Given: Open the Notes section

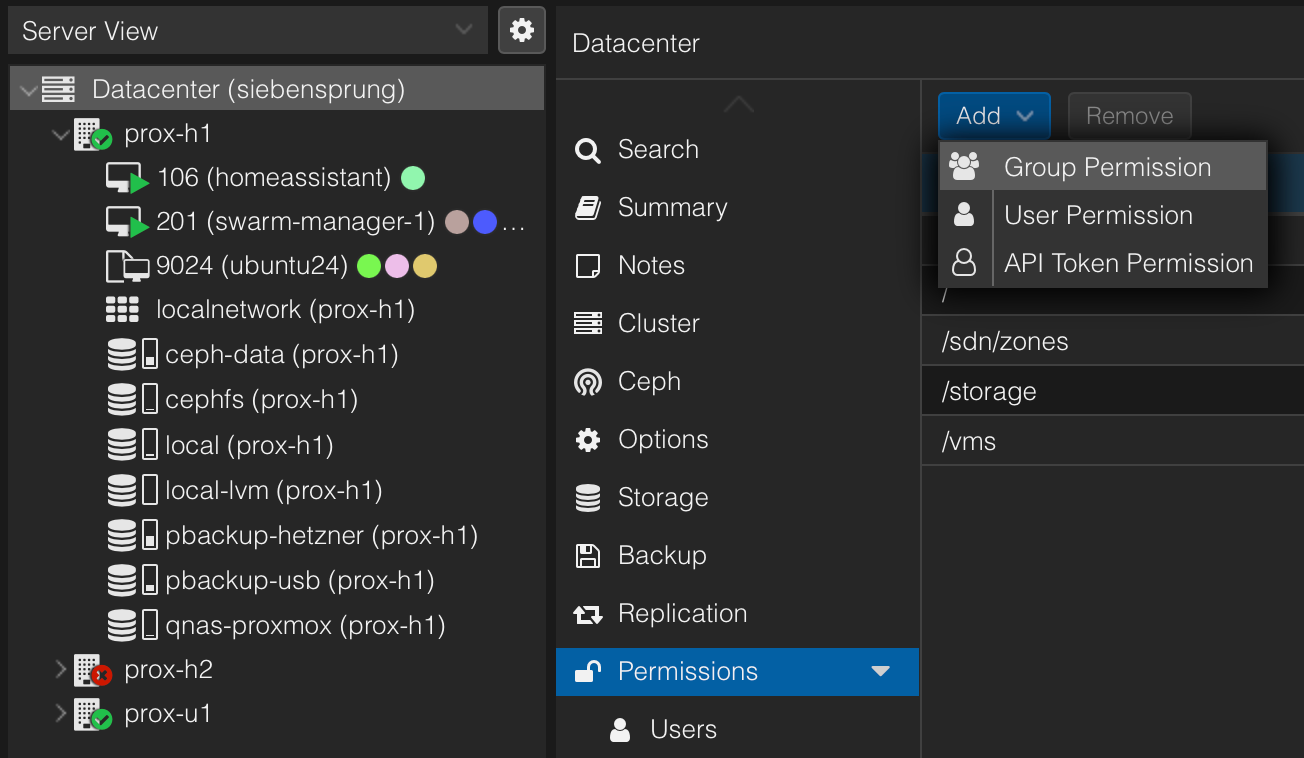Looking at the screenshot, I should [x=737, y=266].
